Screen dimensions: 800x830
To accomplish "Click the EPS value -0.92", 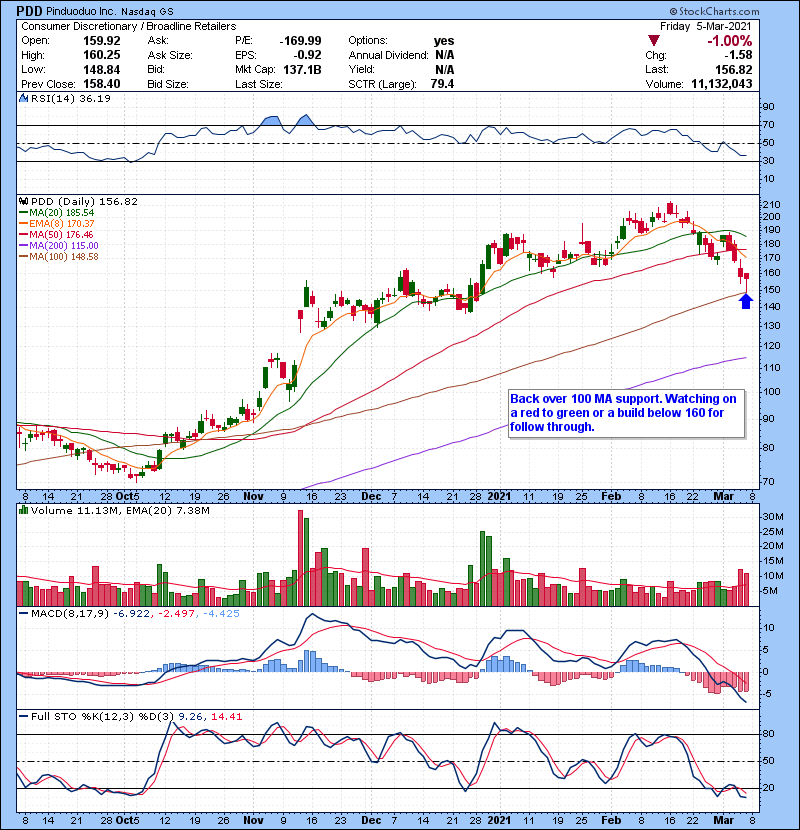I will 307,55.
